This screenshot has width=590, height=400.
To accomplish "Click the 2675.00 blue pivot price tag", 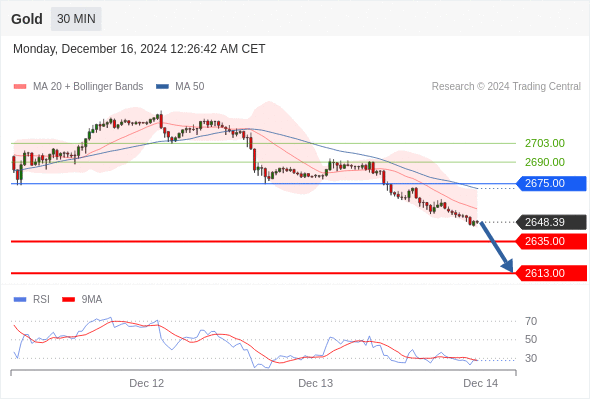I will pyautogui.click(x=551, y=184).
